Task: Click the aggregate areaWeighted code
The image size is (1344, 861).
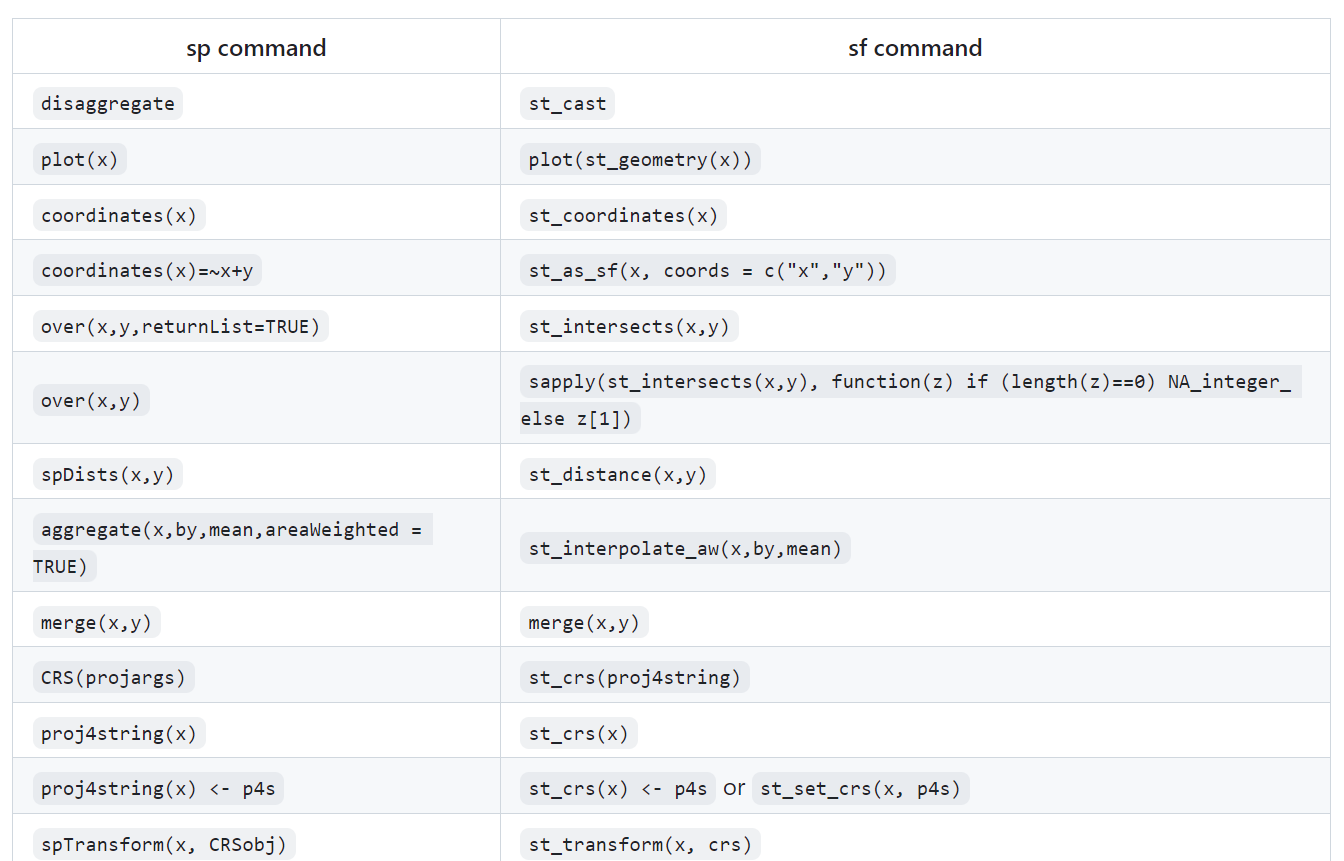Action: (232, 530)
